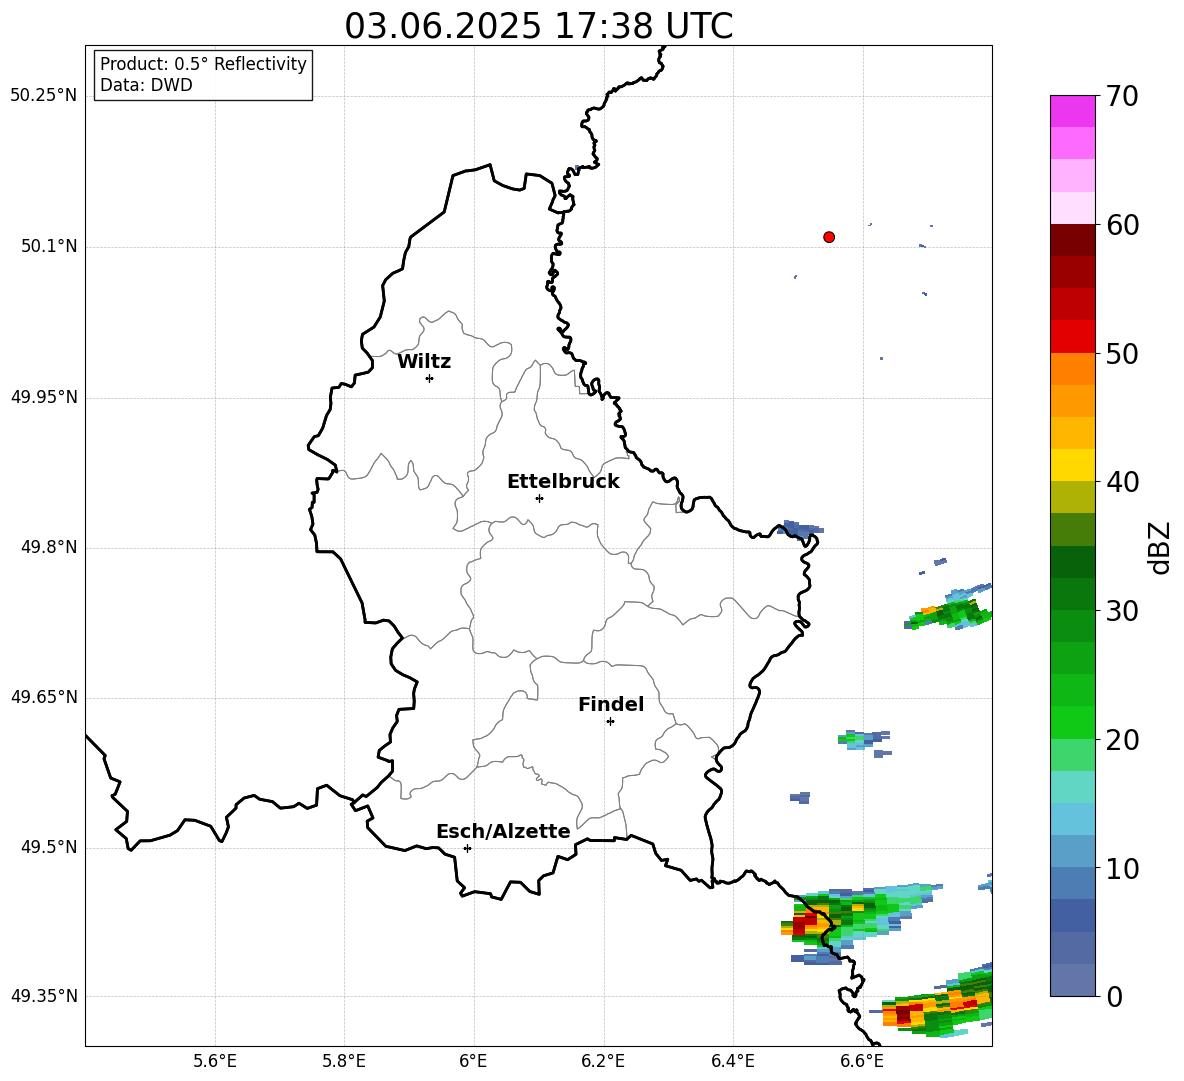This screenshot has height=1081, width=1184.
Task: Click the dBZ colorbar label
Action: pyautogui.click(x=1160, y=547)
